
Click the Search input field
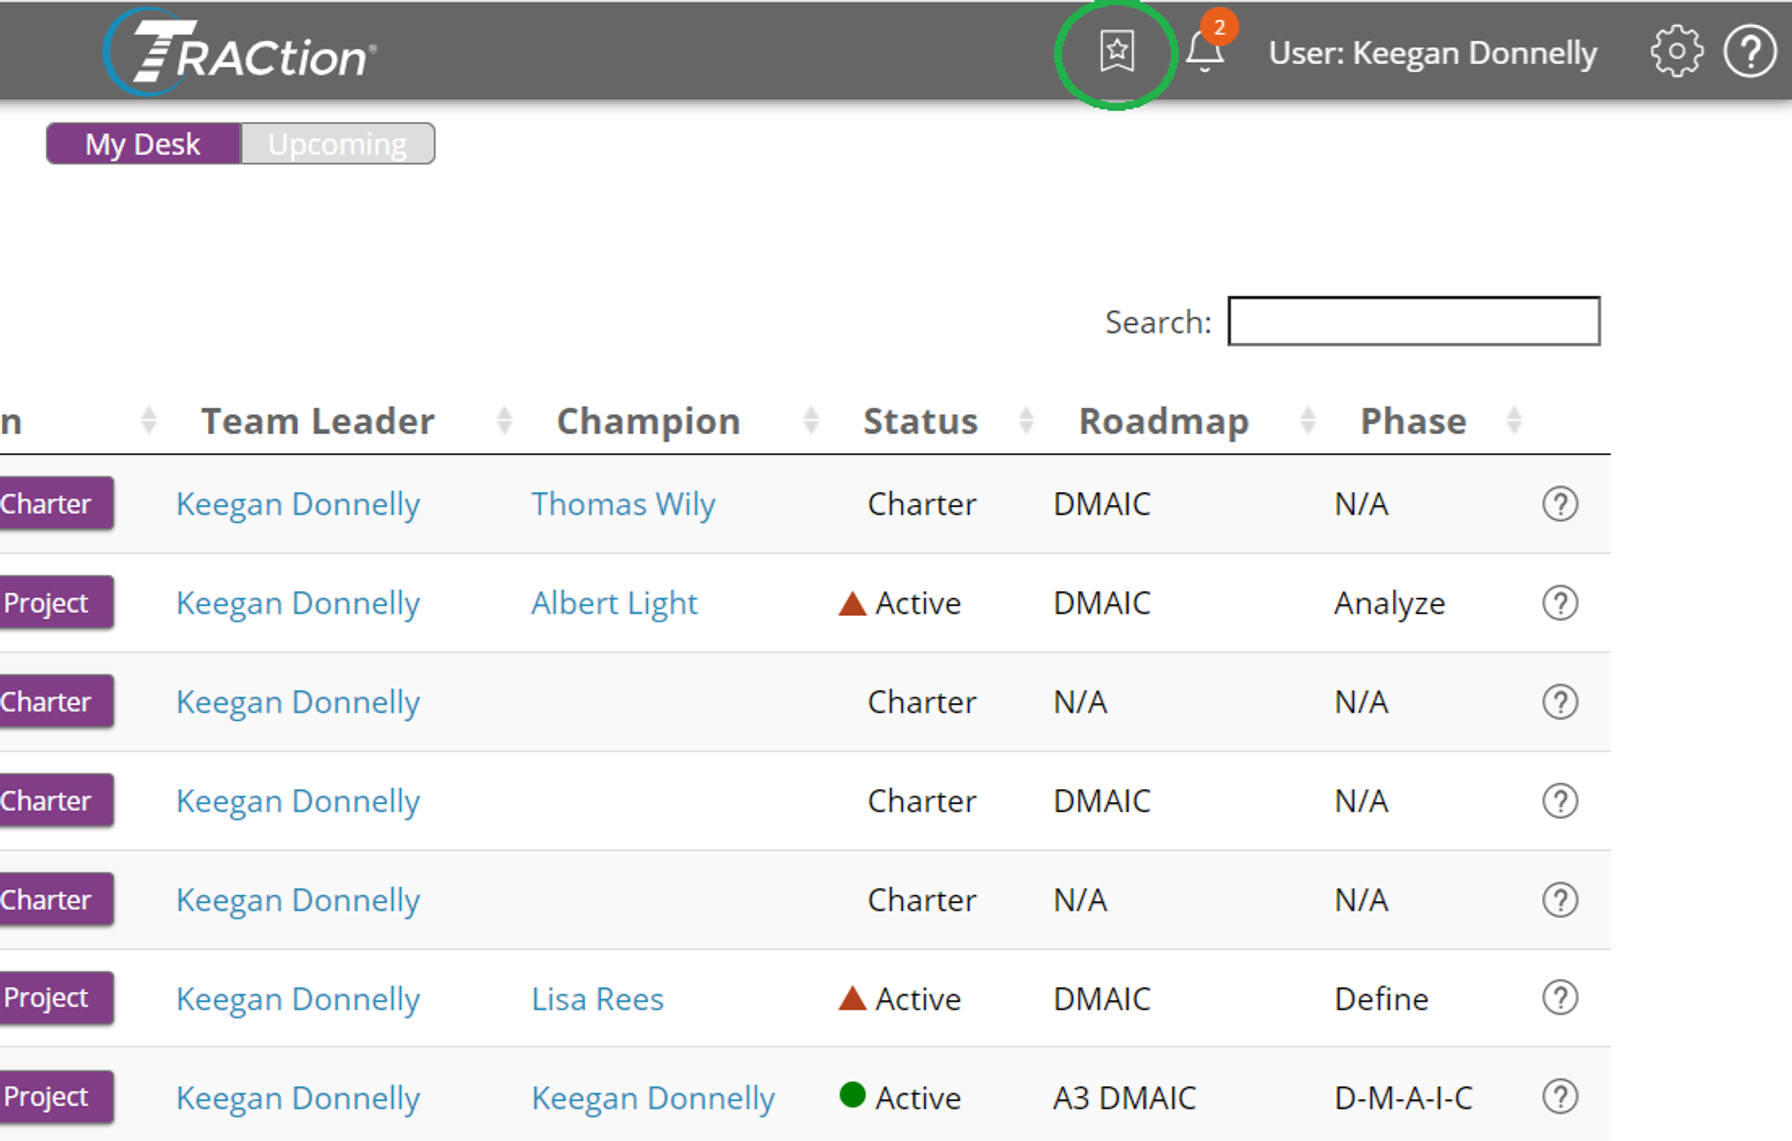tap(1414, 321)
